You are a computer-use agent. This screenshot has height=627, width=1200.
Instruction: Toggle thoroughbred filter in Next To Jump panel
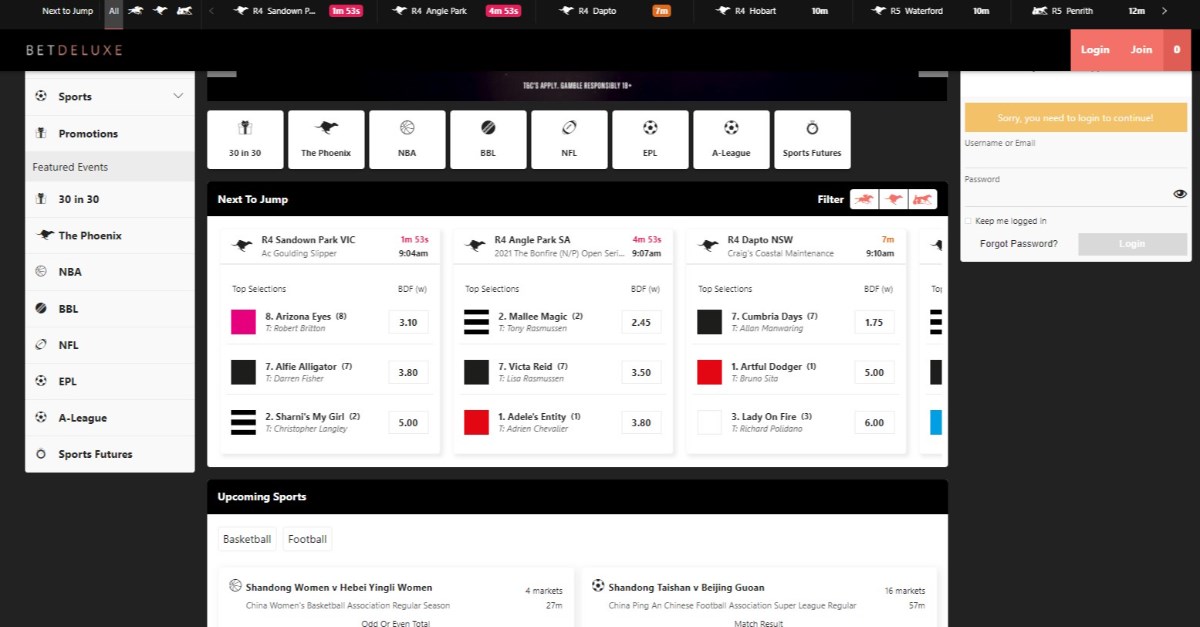(x=864, y=199)
